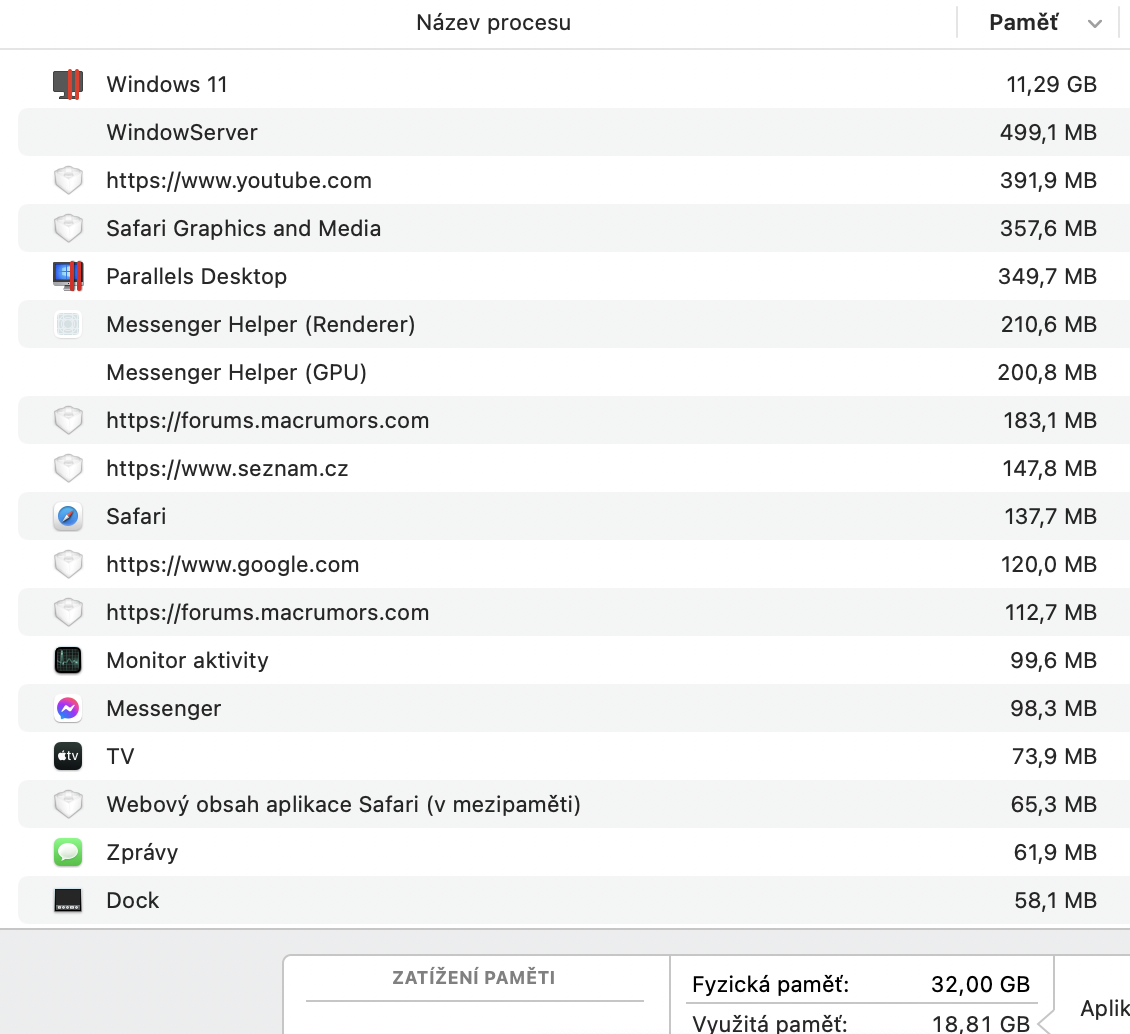Click the Windows 11 Parallels VM icon
Viewport: 1130px width, 1034px height.
point(68,84)
